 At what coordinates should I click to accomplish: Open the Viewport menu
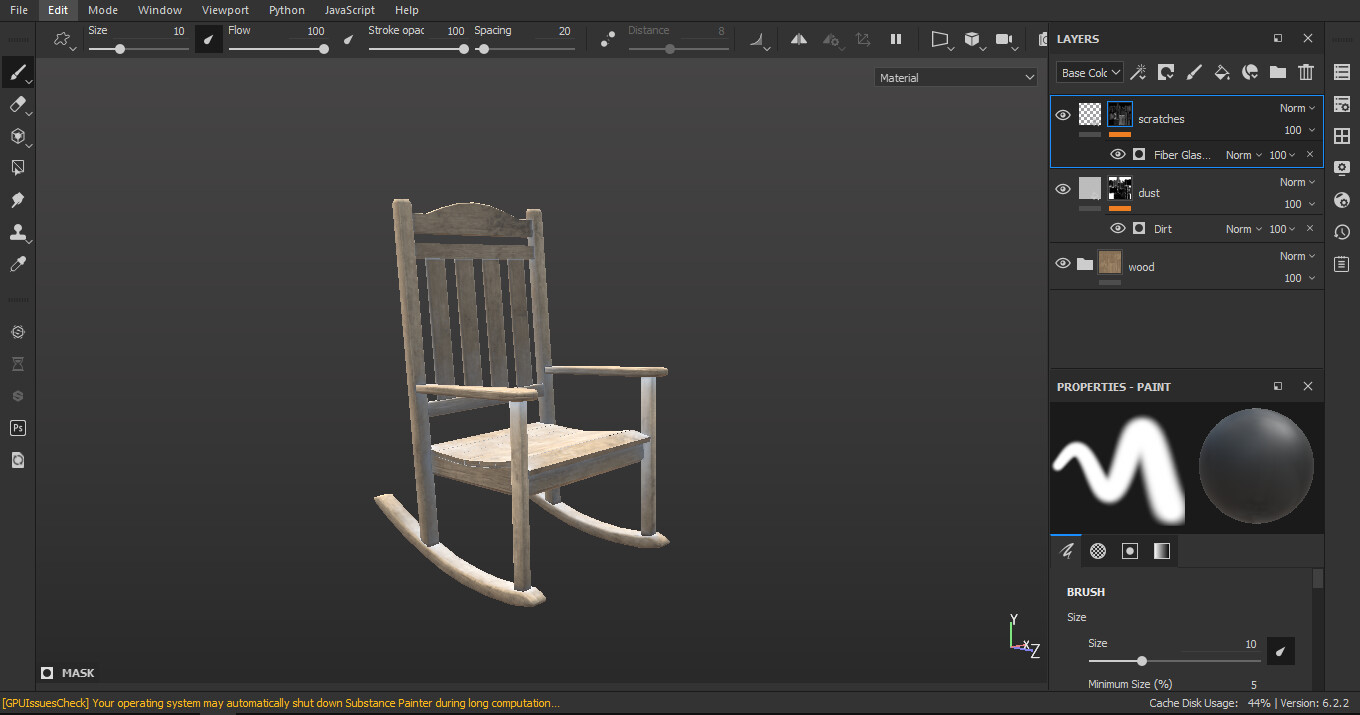pos(225,10)
